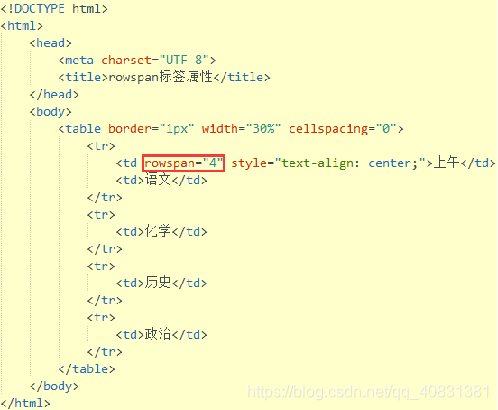Click the blog.csdn.net watermark URL
This screenshot has height=410, width=498.
click(x=368, y=392)
